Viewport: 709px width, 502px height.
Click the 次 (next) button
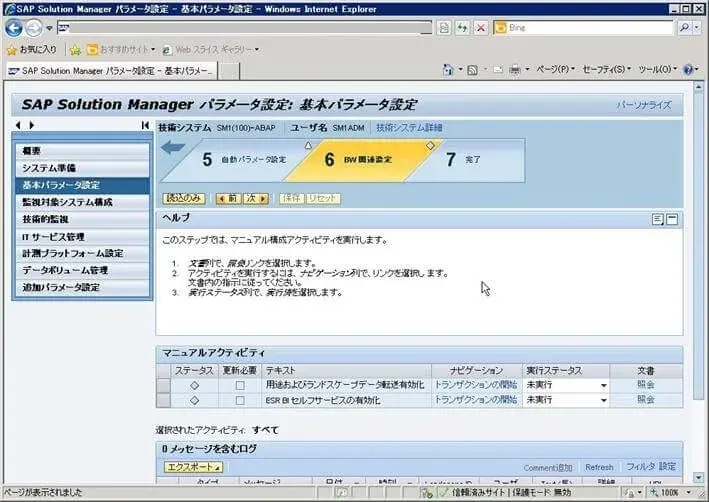(x=256, y=199)
